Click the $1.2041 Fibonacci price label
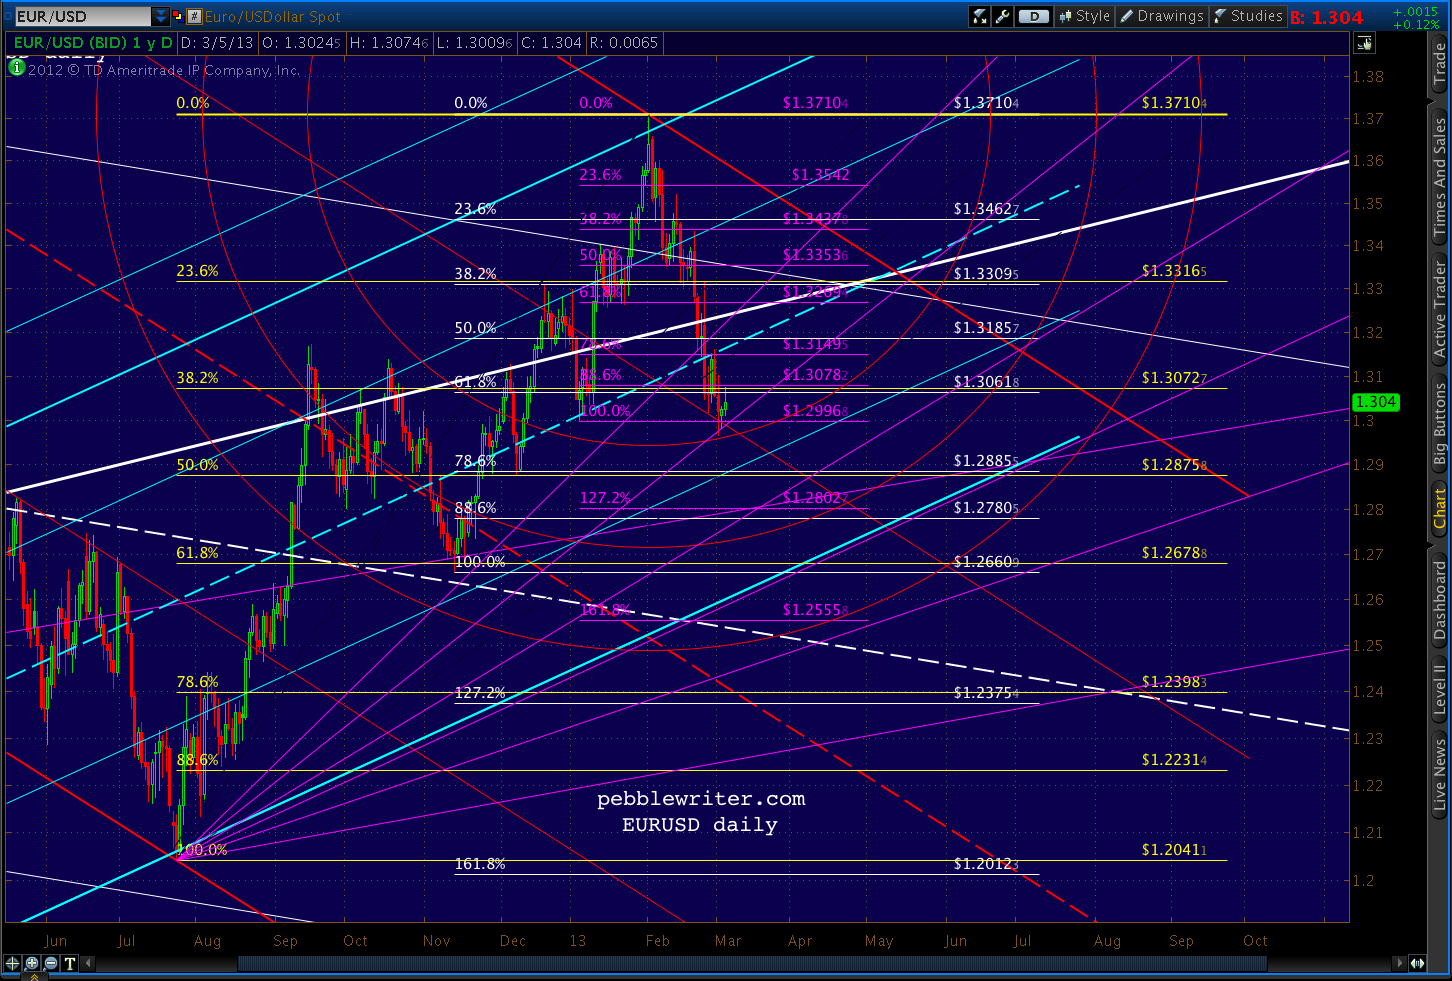 [1174, 850]
